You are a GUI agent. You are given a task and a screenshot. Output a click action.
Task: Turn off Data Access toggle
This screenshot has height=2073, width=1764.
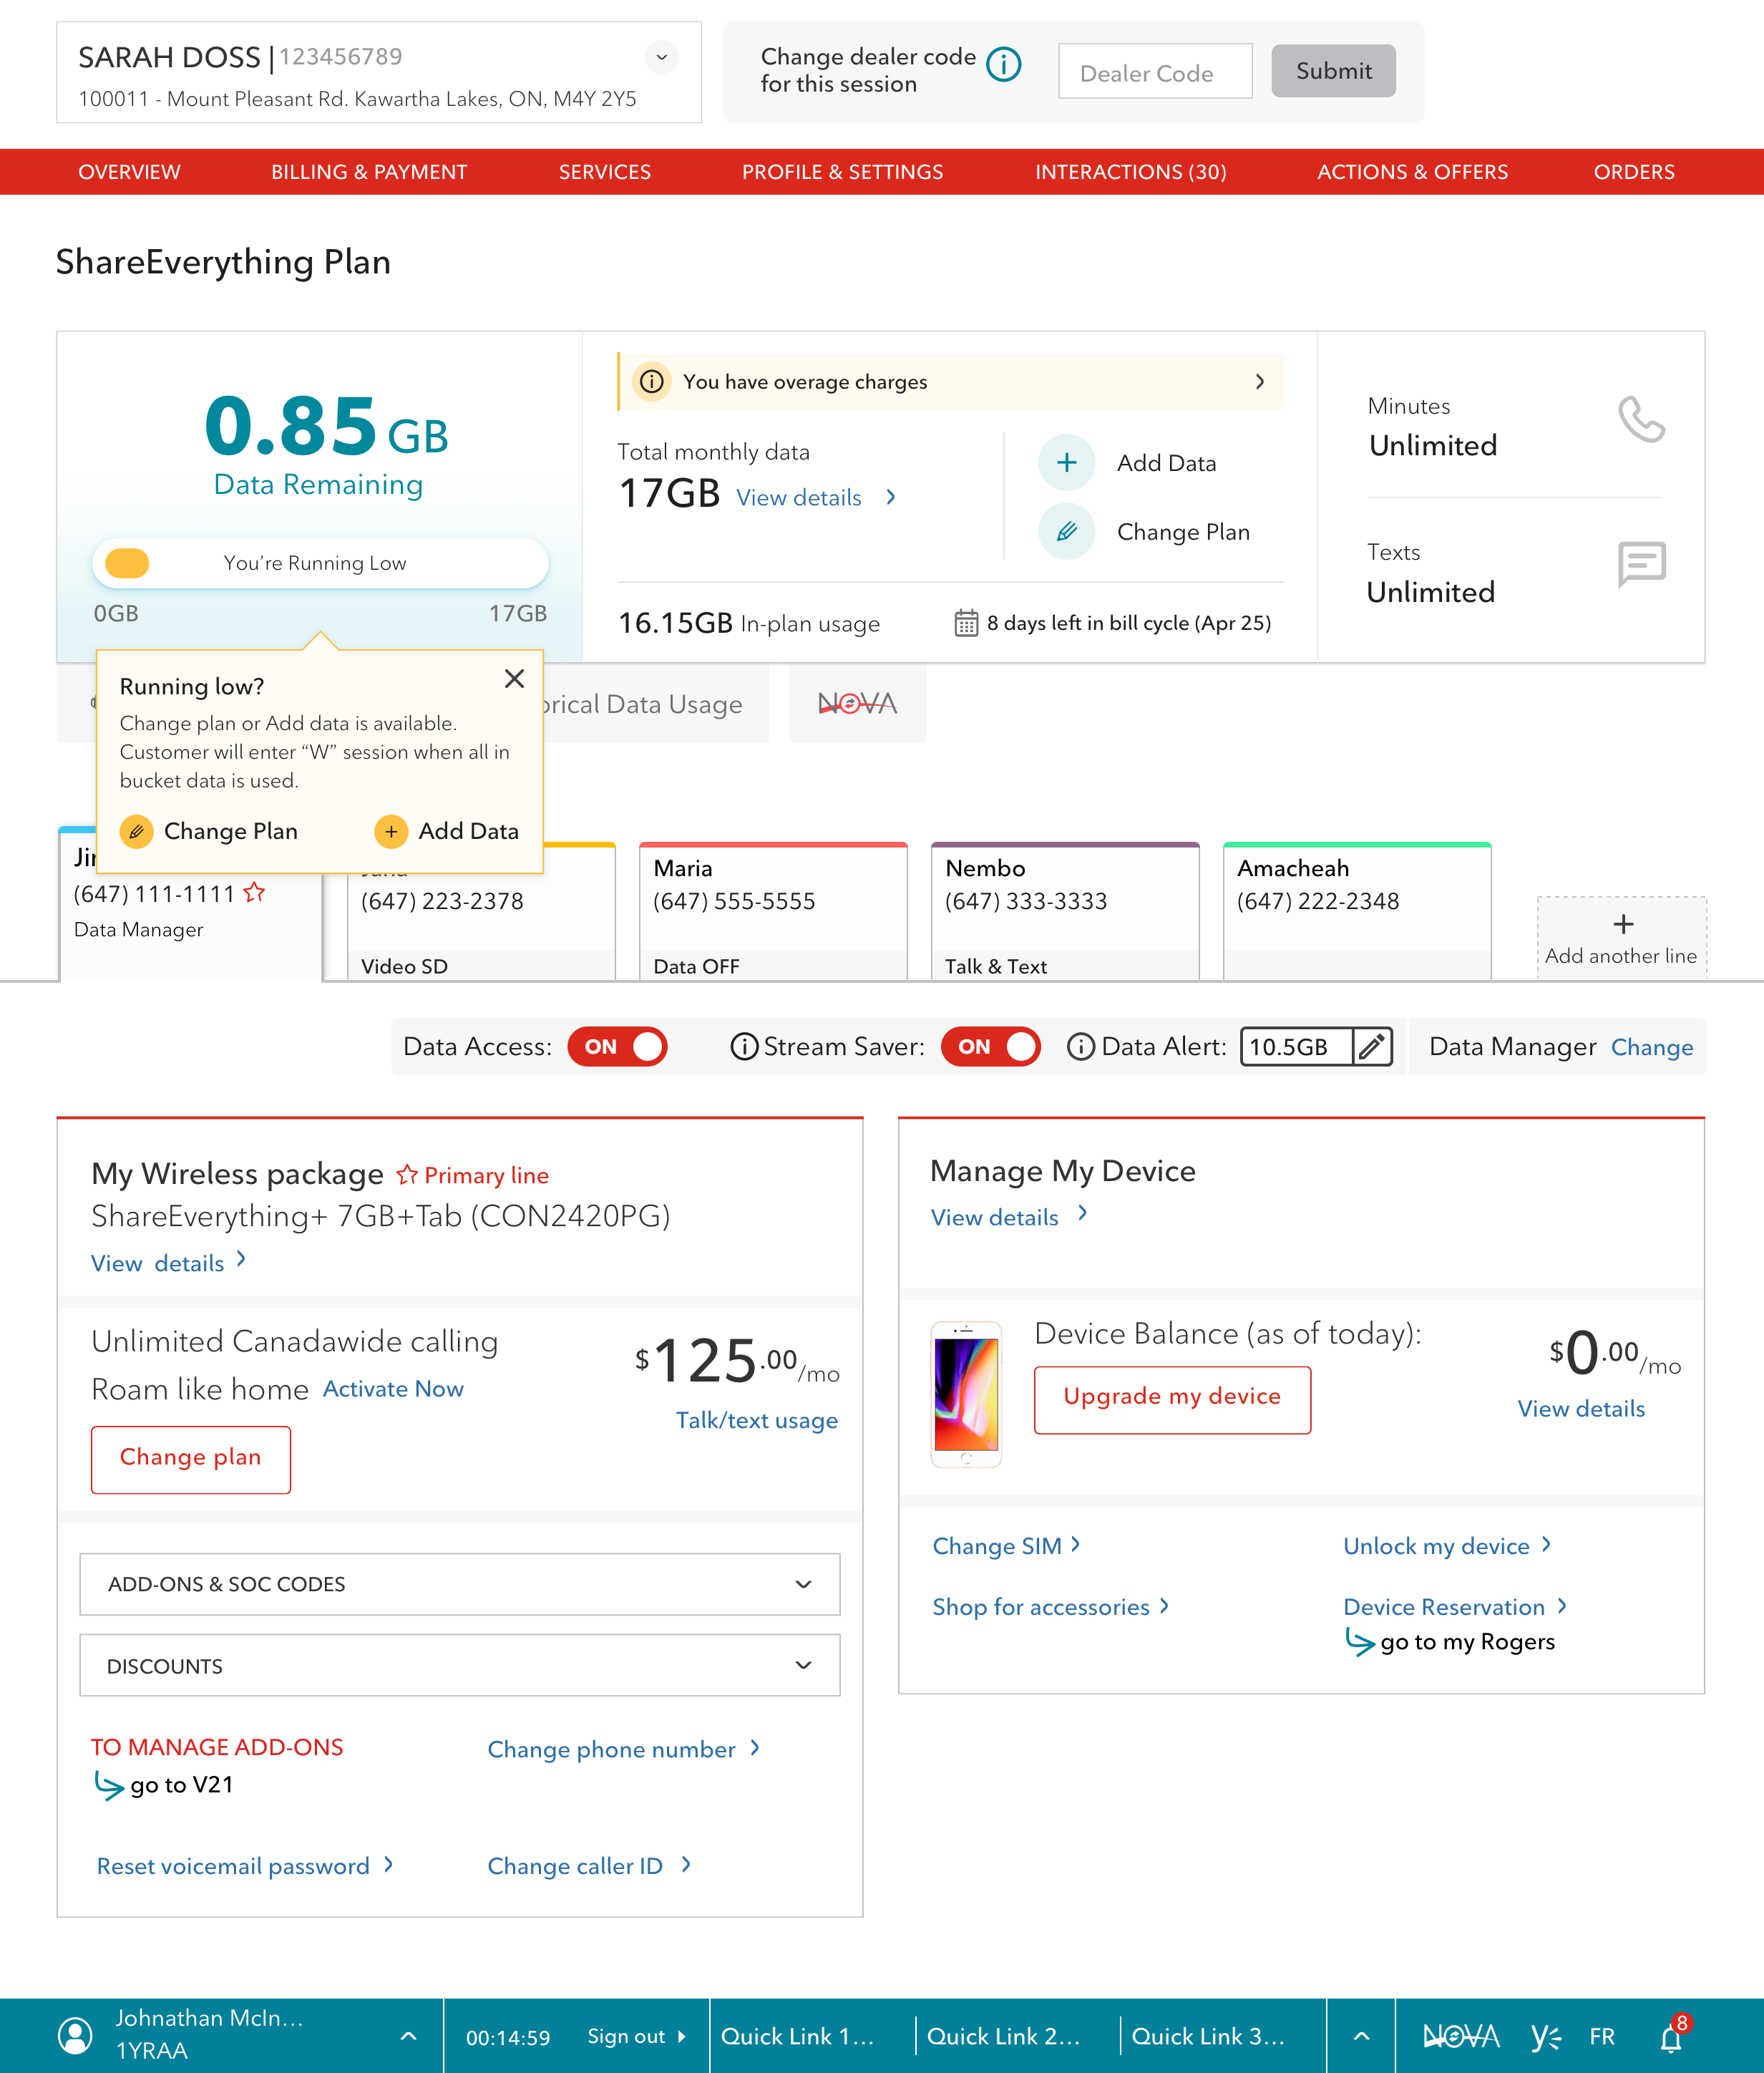(618, 1047)
